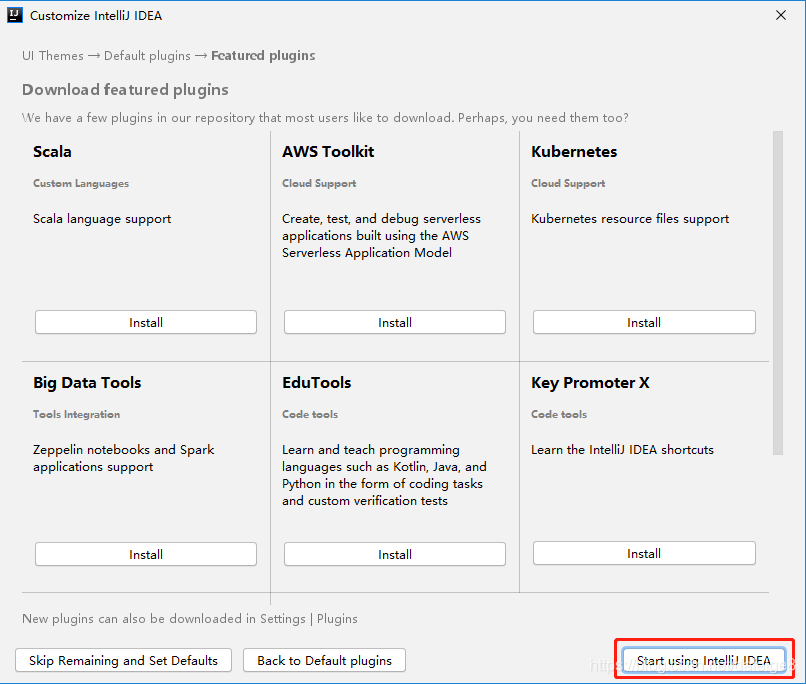Click Start using IntelliJ IDEA
806x684 pixels.
(x=703, y=660)
